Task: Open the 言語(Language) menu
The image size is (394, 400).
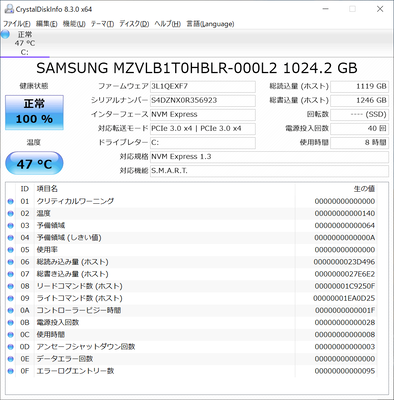Action: pos(210,24)
